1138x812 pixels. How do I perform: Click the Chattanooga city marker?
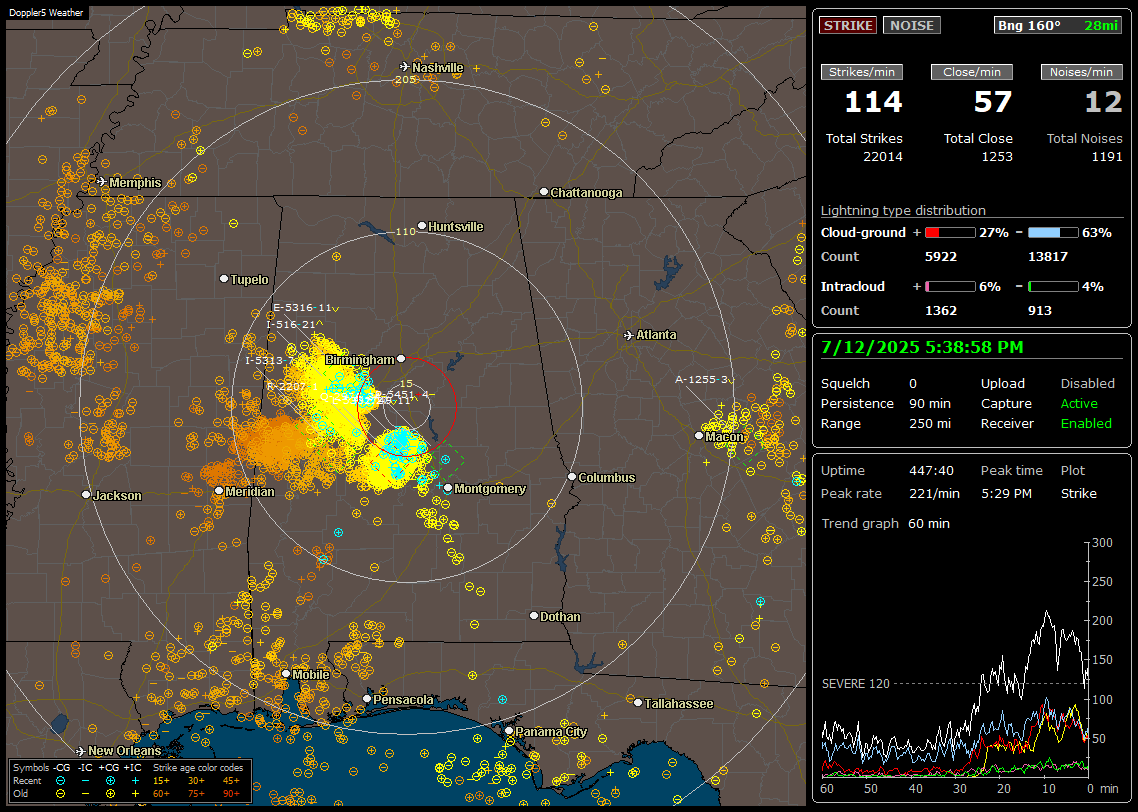tap(544, 192)
